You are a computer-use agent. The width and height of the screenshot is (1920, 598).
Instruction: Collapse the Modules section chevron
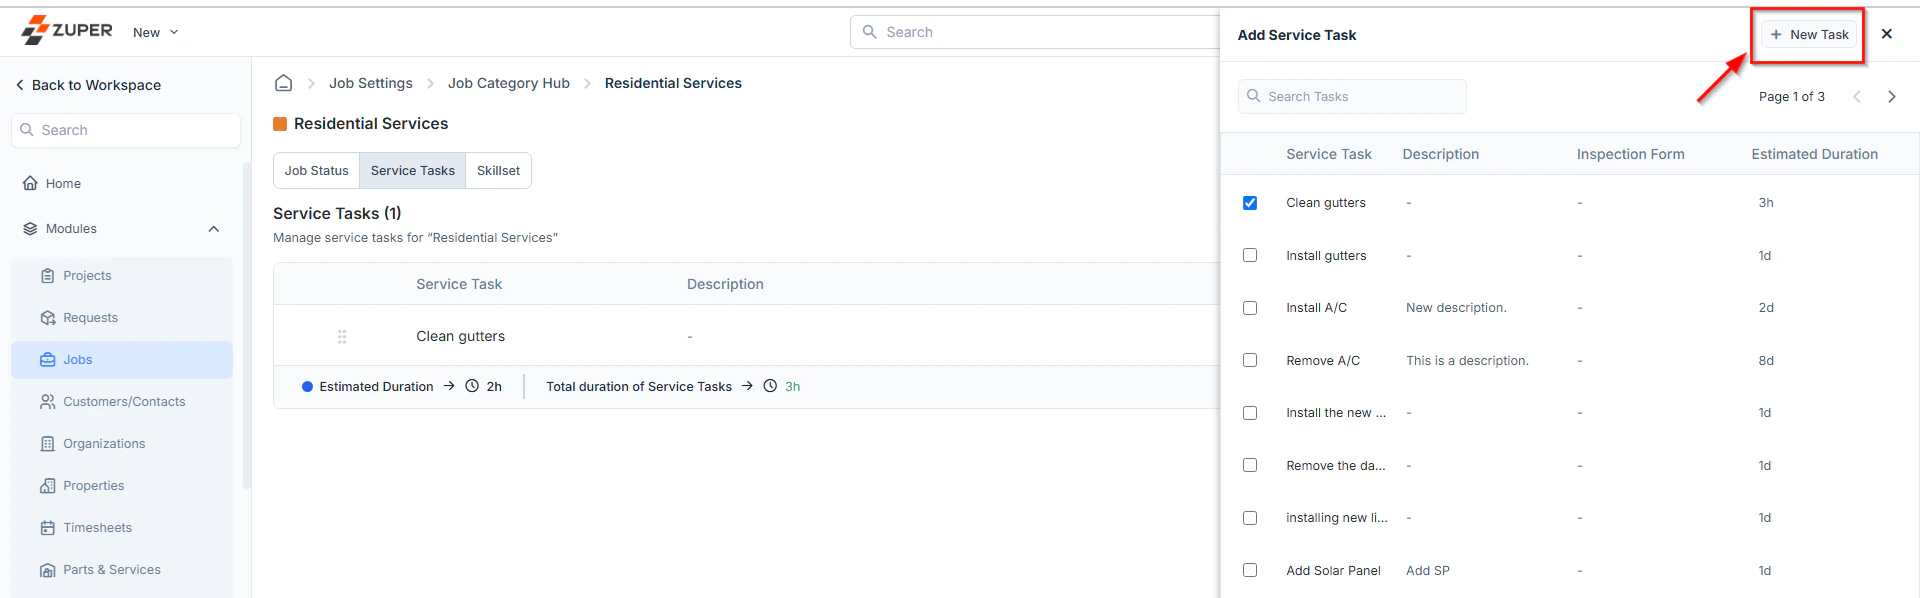[213, 229]
